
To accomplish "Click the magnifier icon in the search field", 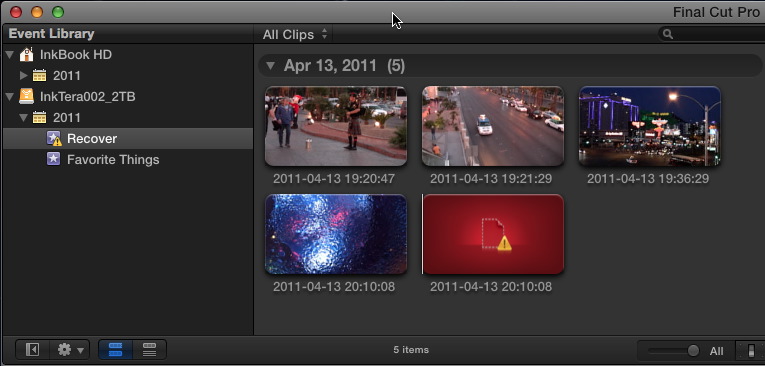I will tap(668, 34).
